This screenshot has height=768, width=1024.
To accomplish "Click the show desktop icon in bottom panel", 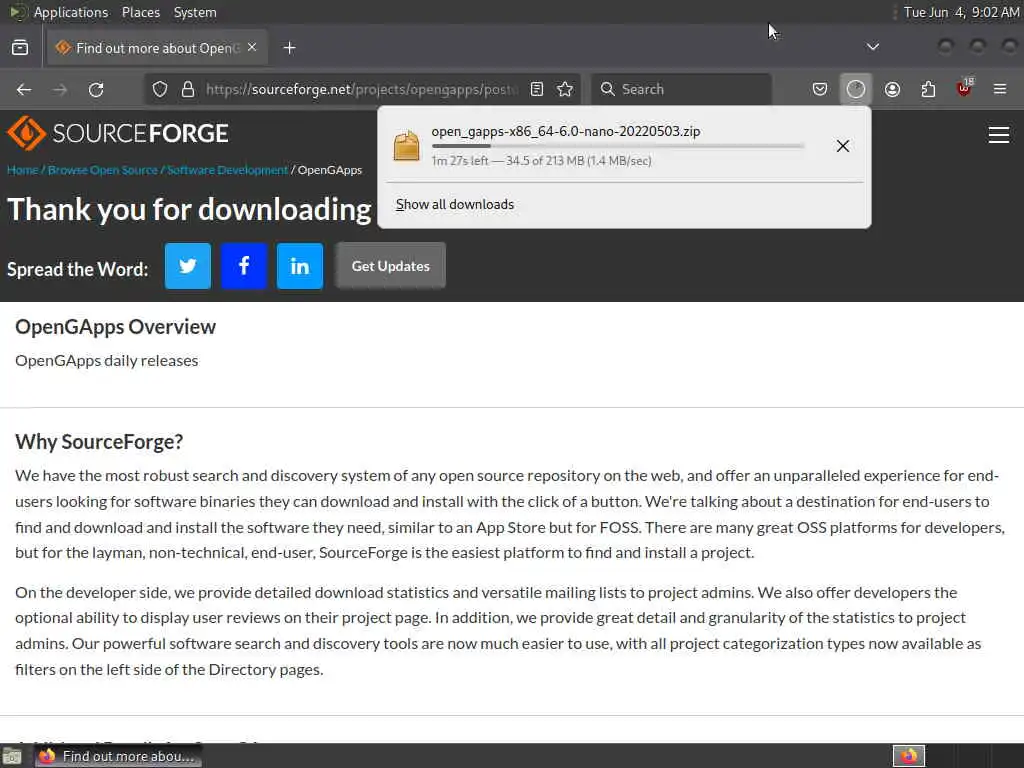I will tap(12, 756).
